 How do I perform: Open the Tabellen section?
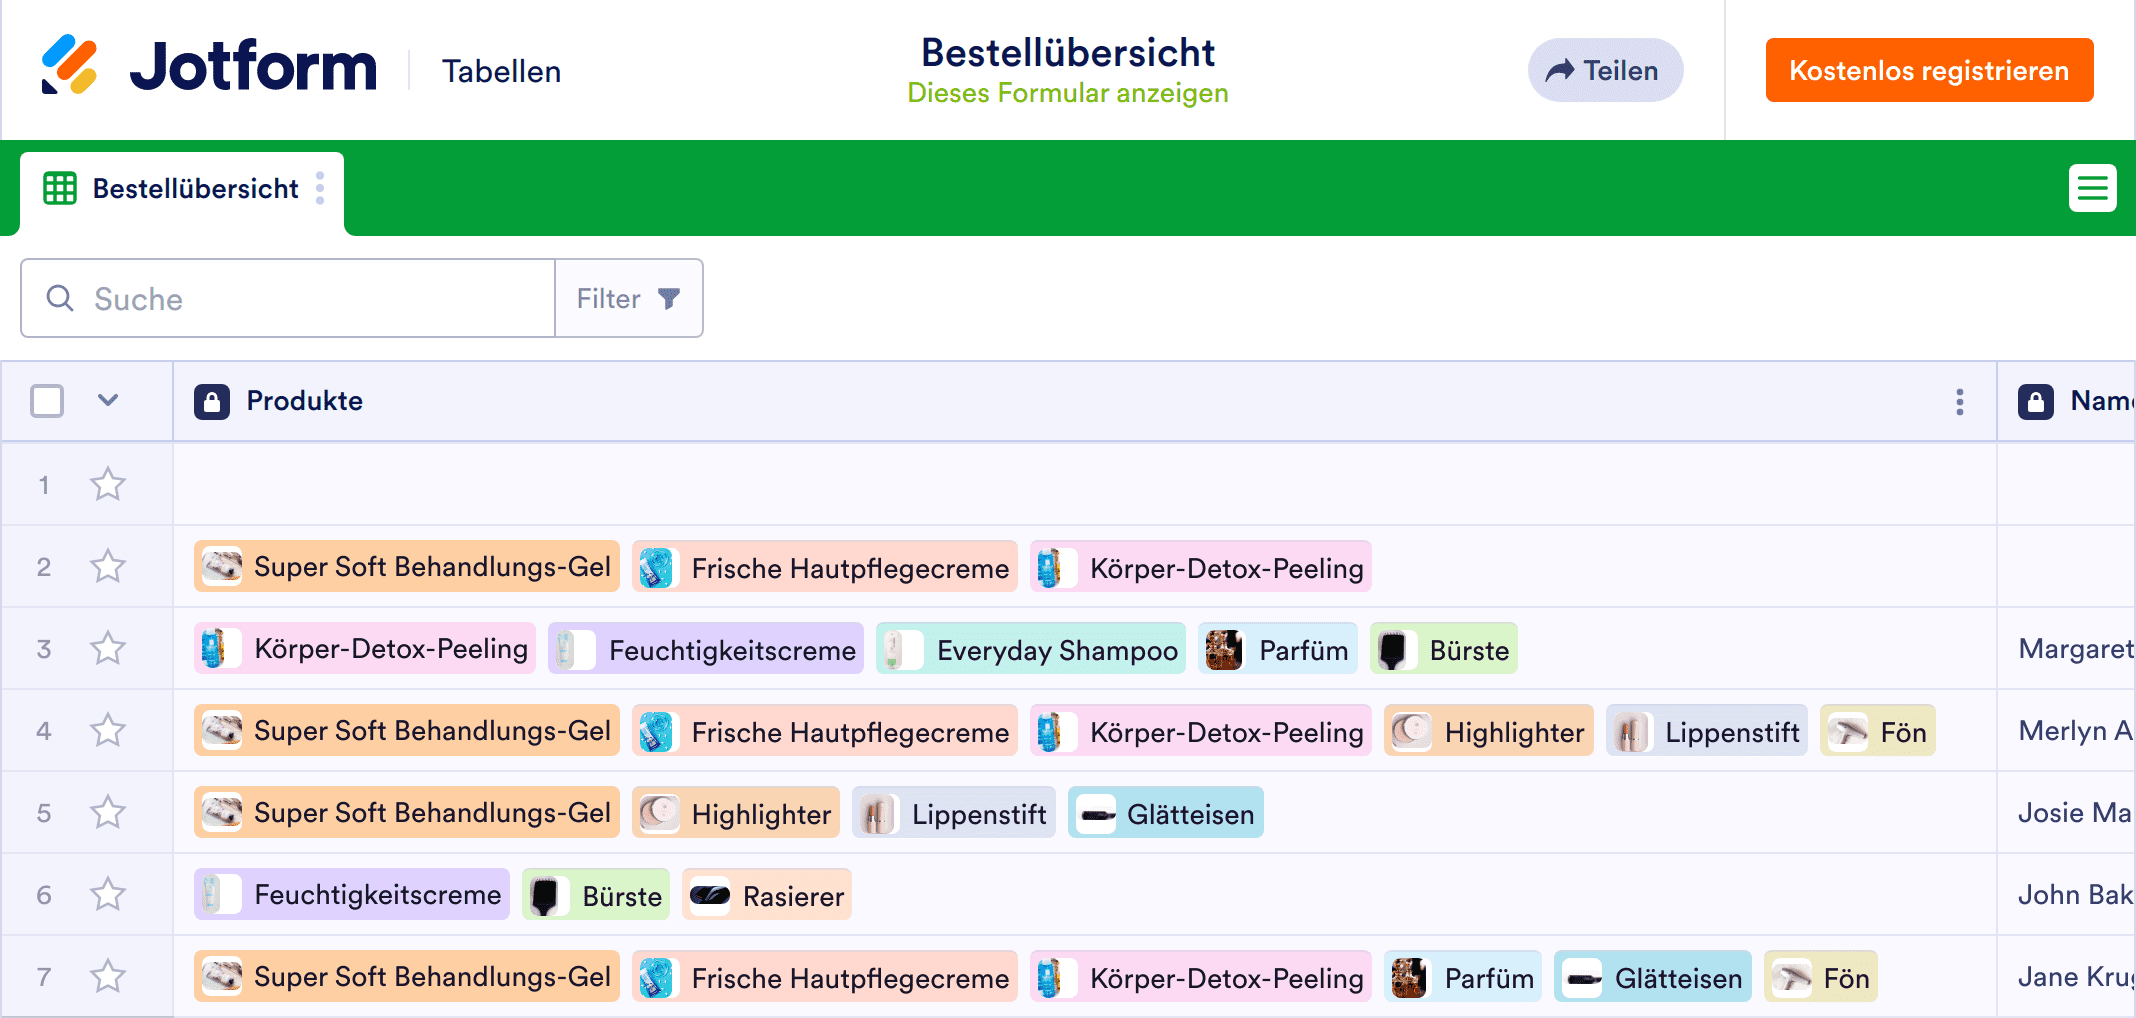(x=501, y=71)
